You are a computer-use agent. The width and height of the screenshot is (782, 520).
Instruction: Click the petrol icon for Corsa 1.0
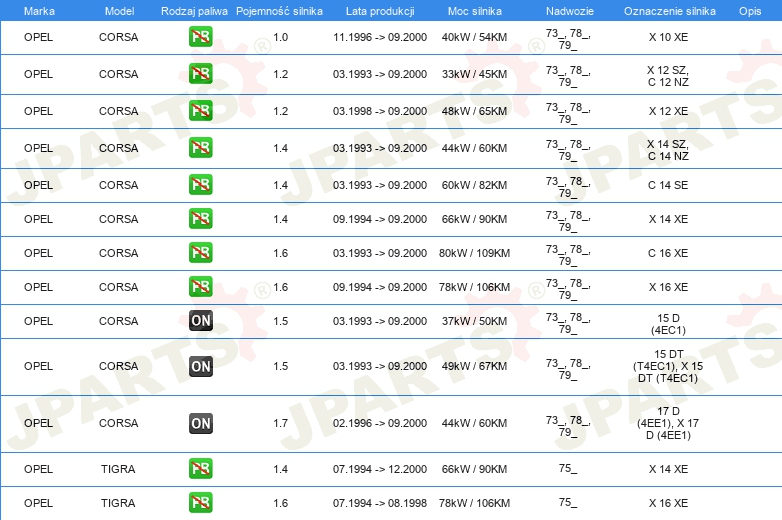(x=200, y=37)
